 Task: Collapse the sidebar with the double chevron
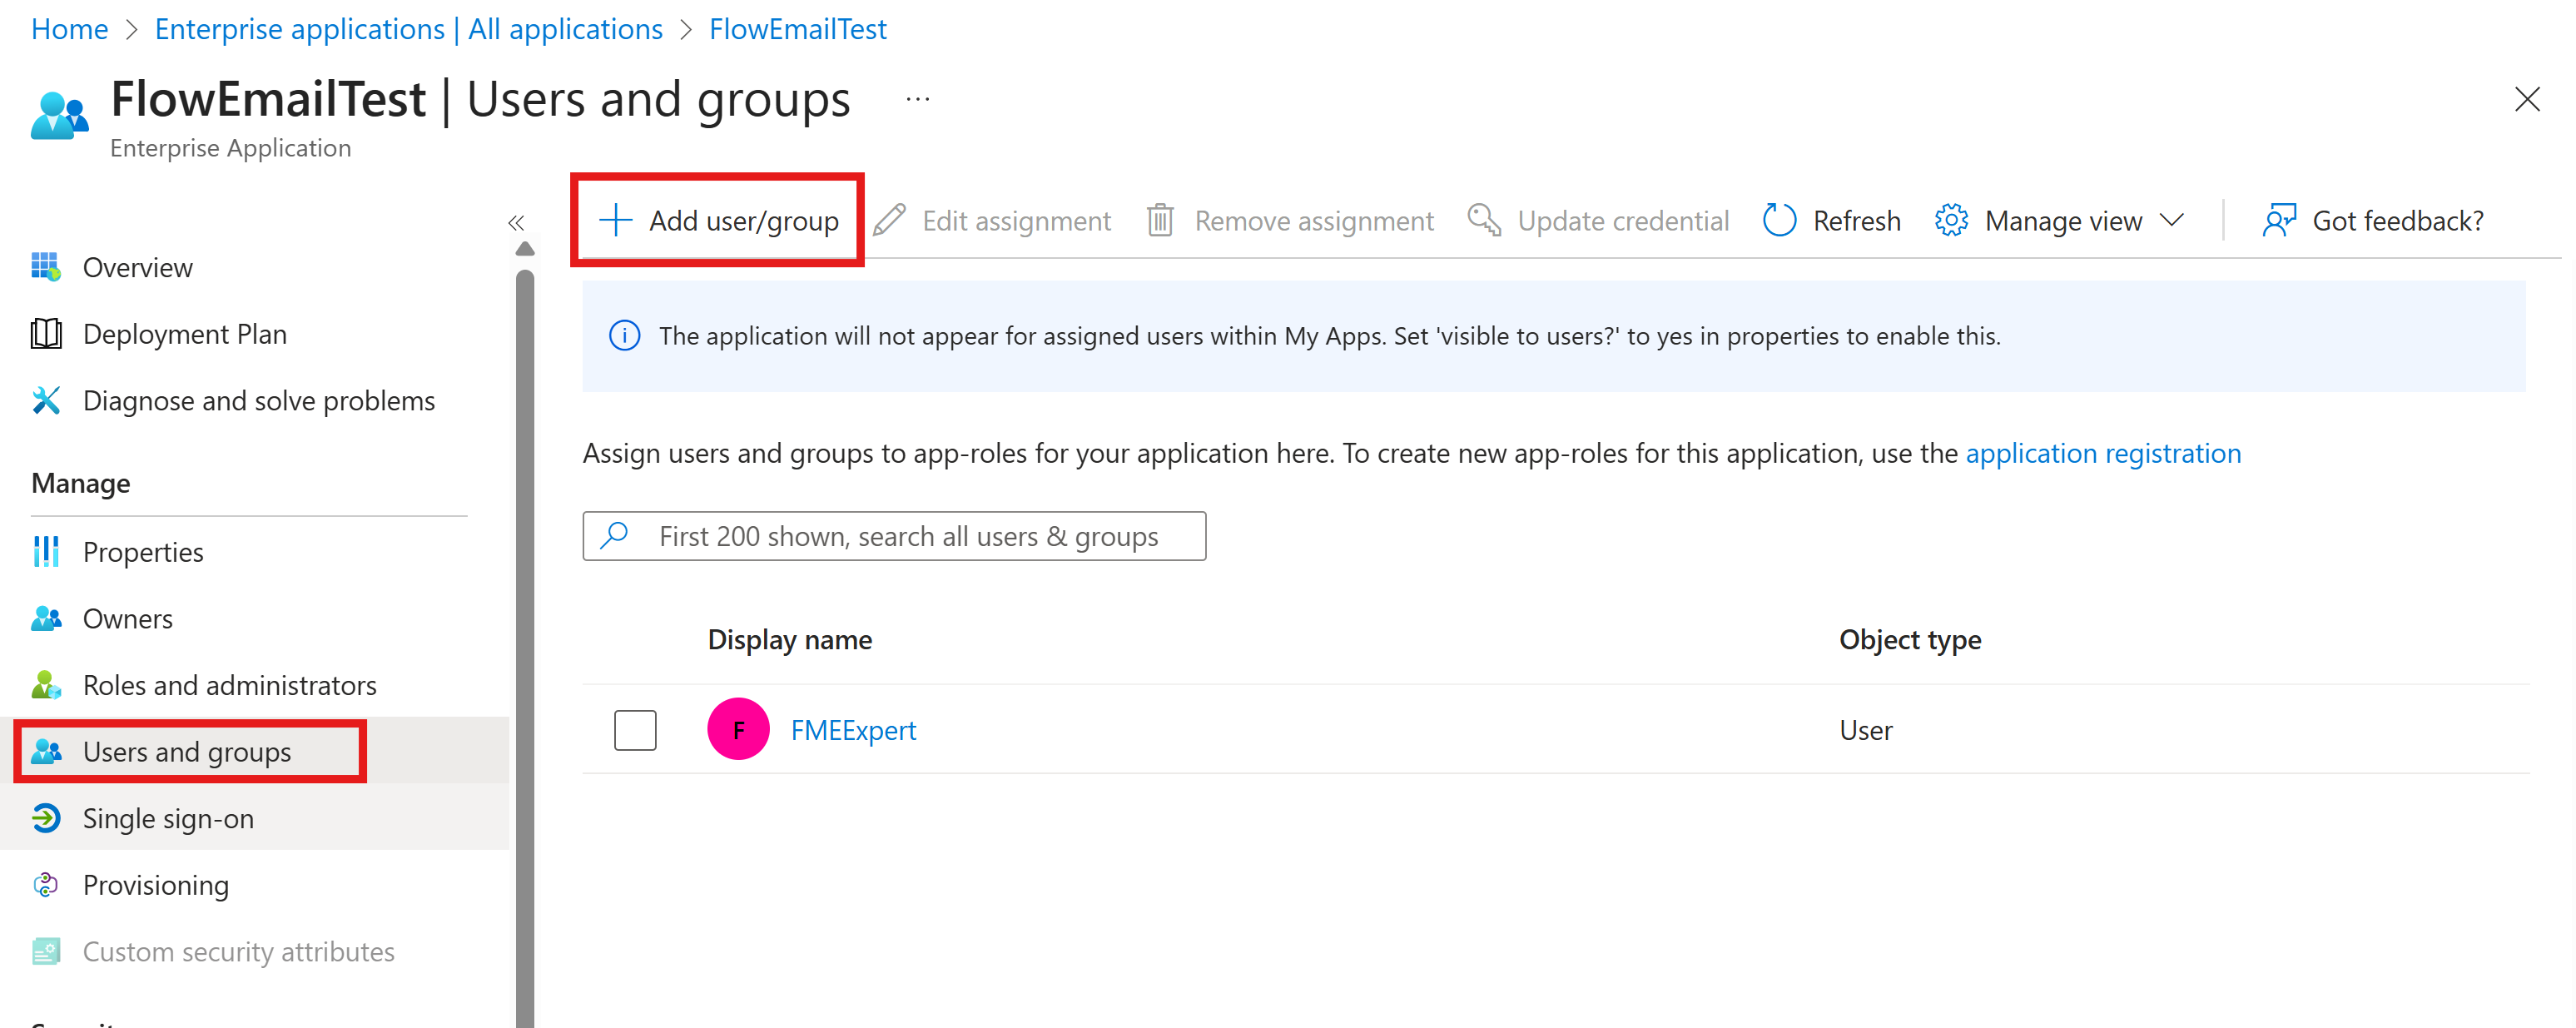pos(518,222)
